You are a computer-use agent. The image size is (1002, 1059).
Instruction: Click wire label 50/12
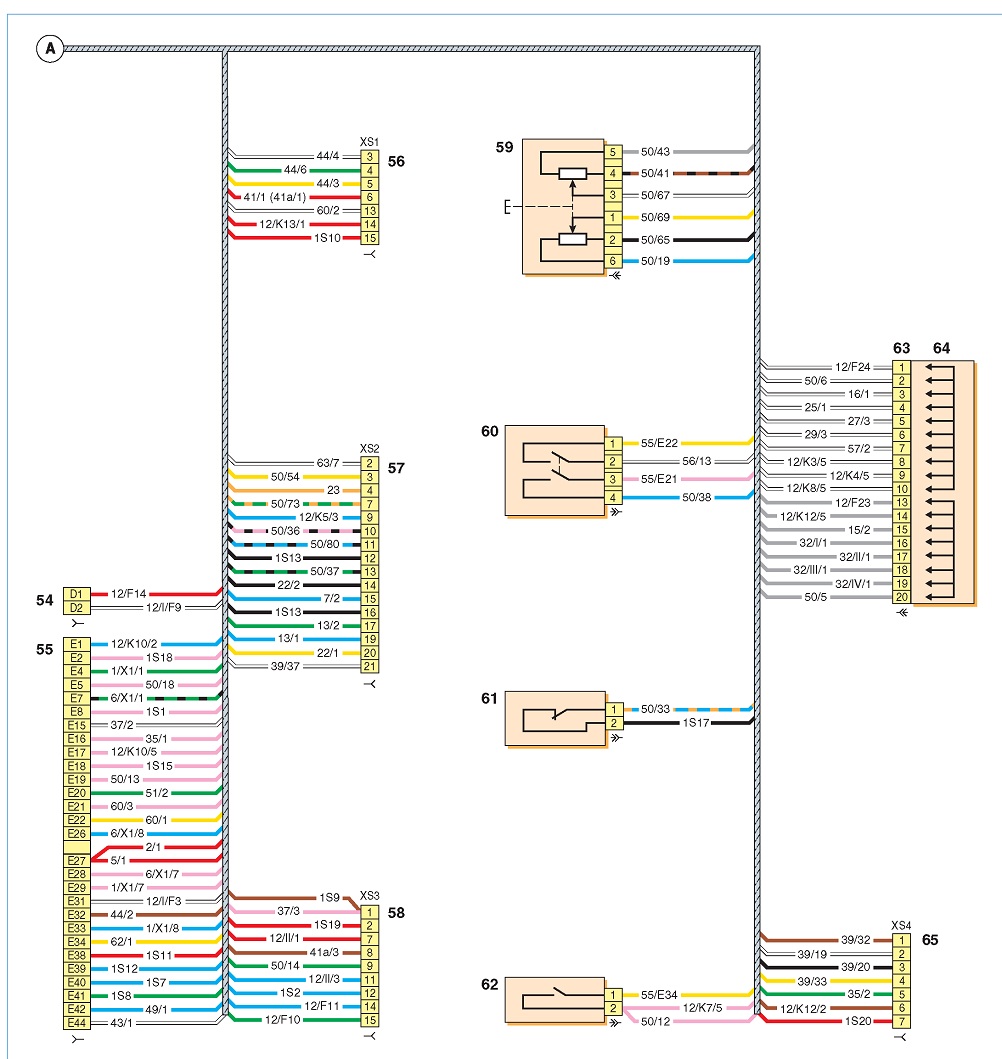(x=656, y=1022)
